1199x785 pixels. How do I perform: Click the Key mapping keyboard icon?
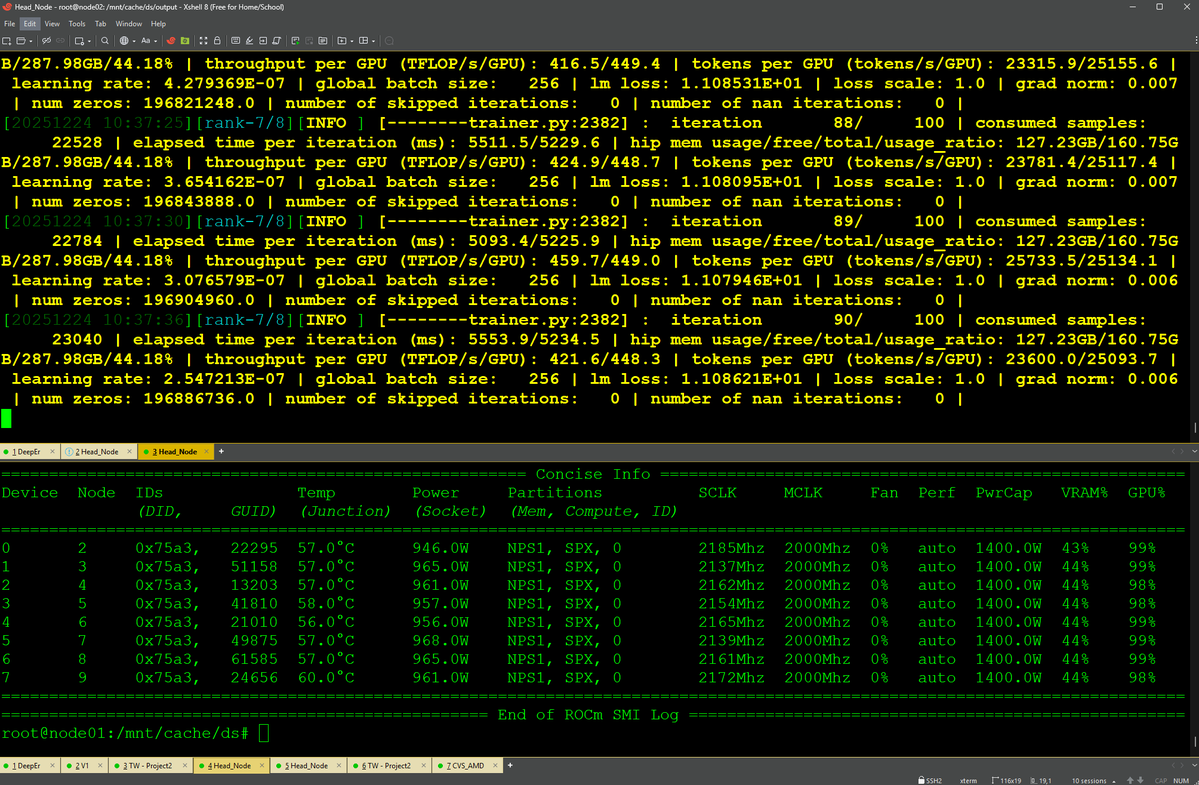pyautogui.click(x=236, y=41)
